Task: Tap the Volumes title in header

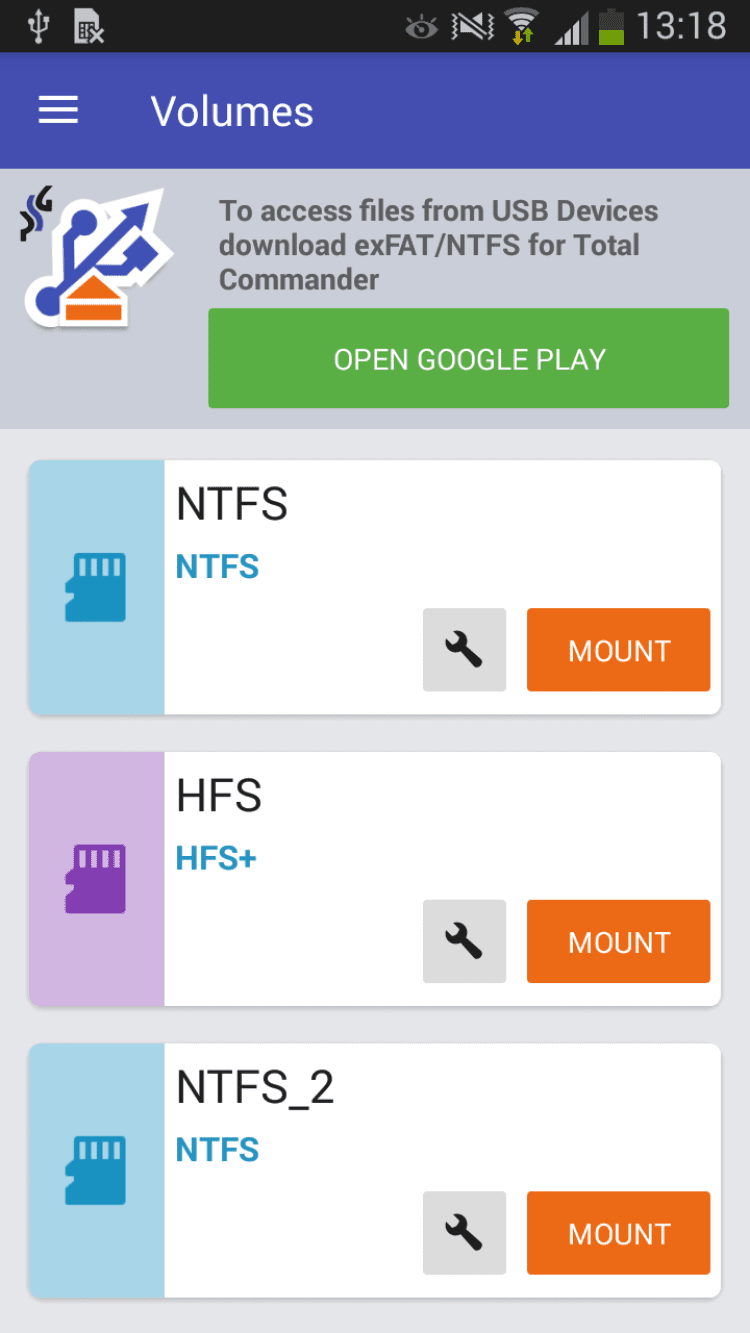Action: [x=232, y=112]
